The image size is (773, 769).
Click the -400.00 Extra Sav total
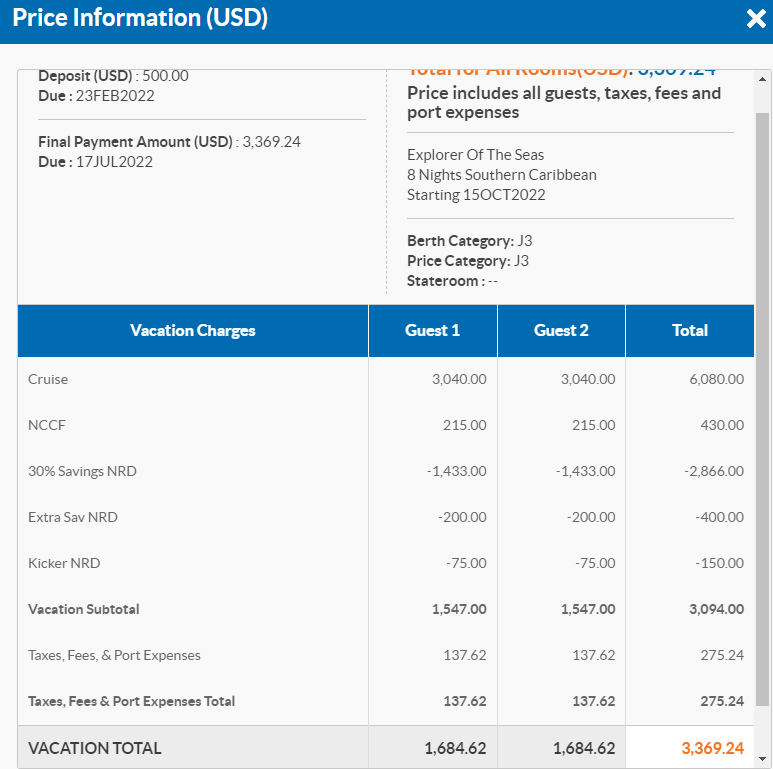tap(719, 517)
